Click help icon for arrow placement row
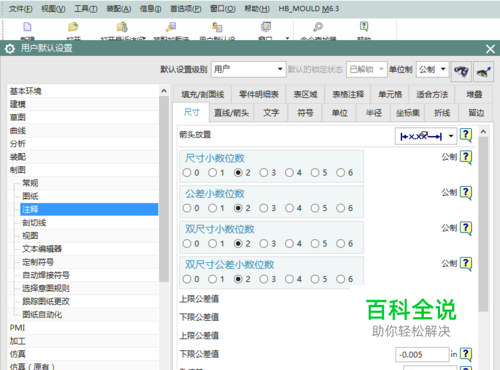Image resolution: width=500 pixels, height=370 pixels. pyautogui.click(x=466, y=135)
